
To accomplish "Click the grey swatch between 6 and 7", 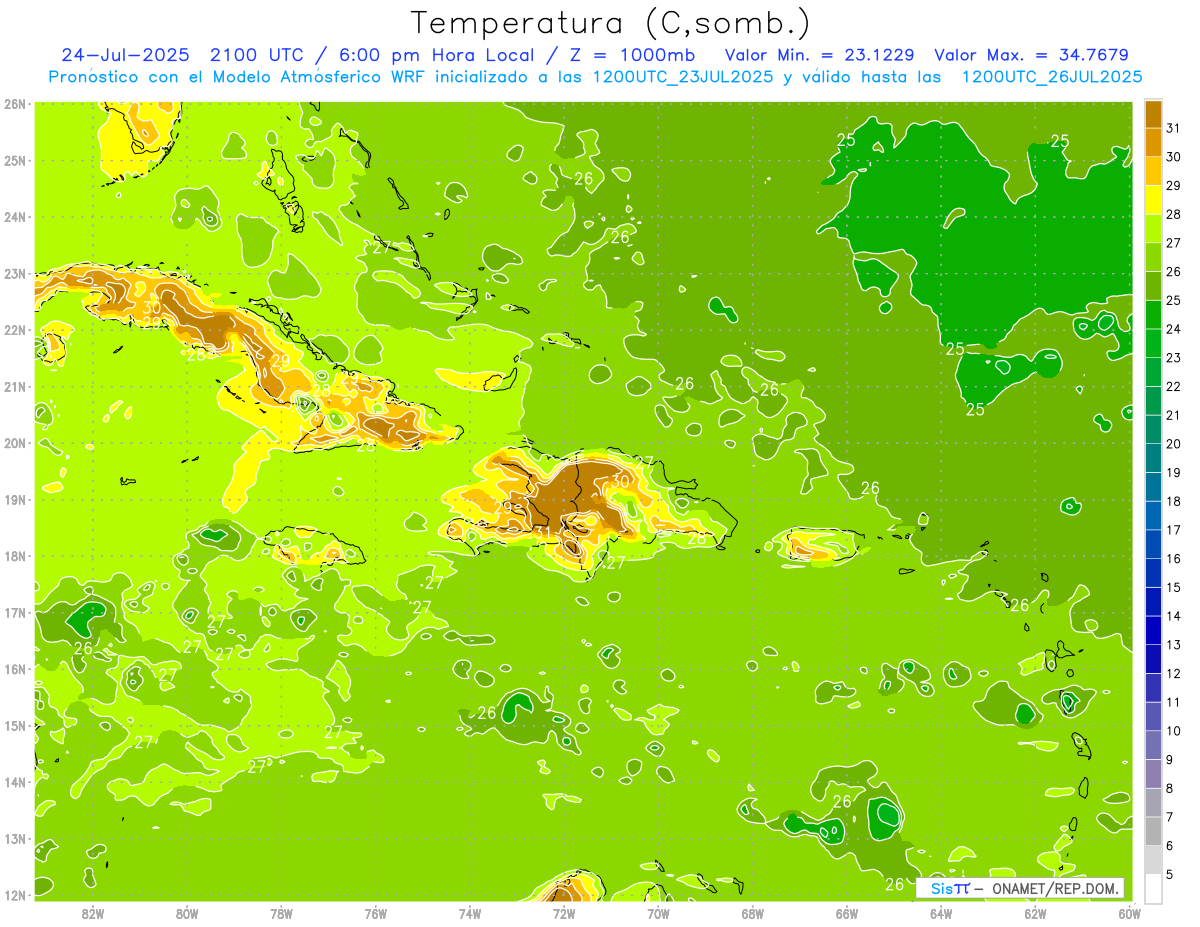I will (1153, 831).
